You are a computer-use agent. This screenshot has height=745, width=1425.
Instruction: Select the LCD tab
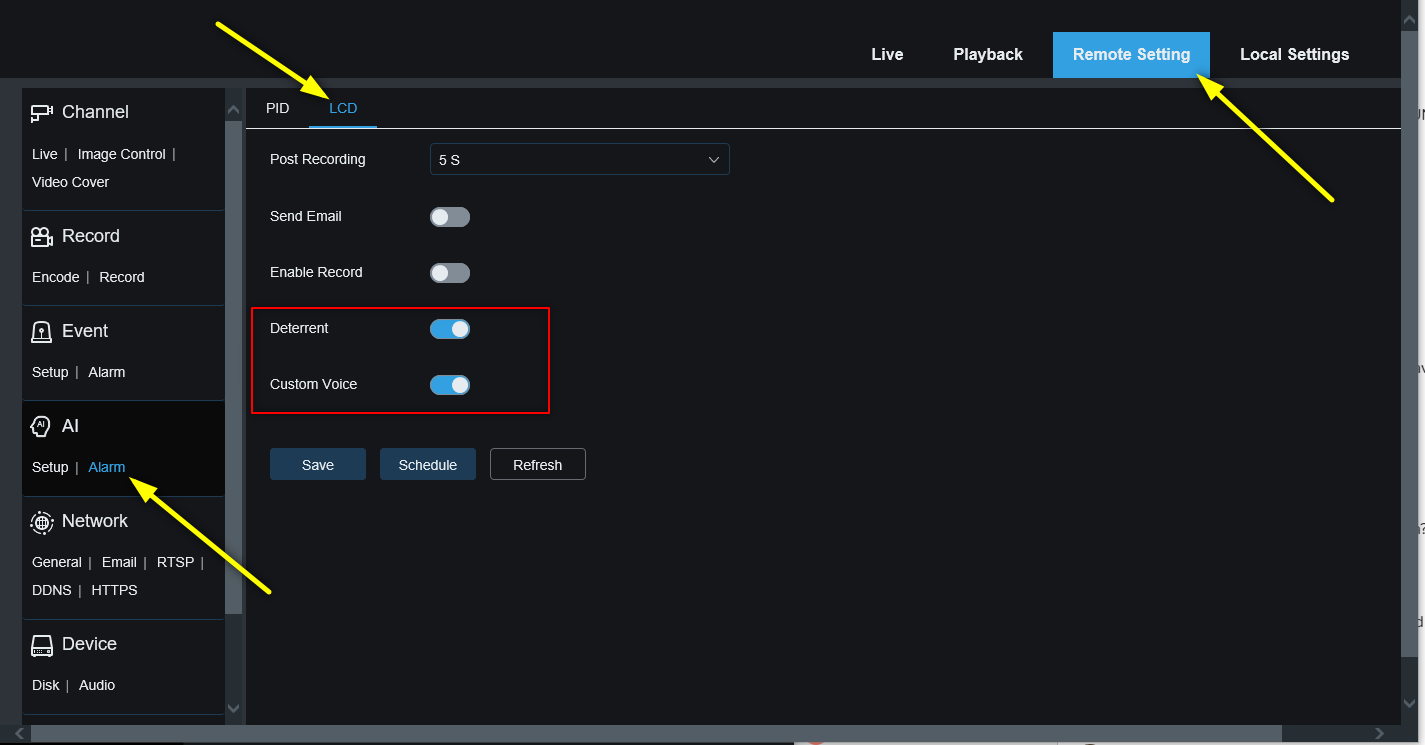click(343, 108)
